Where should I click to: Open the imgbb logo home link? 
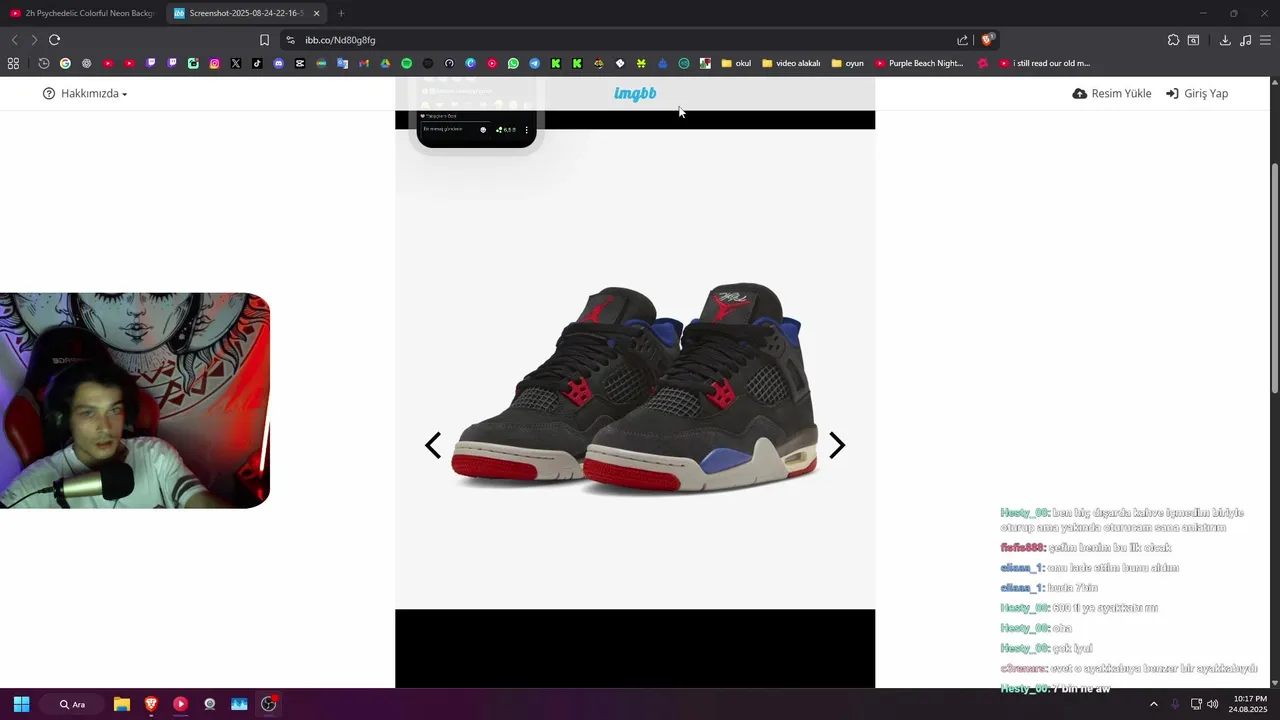[x=635, y=93]
